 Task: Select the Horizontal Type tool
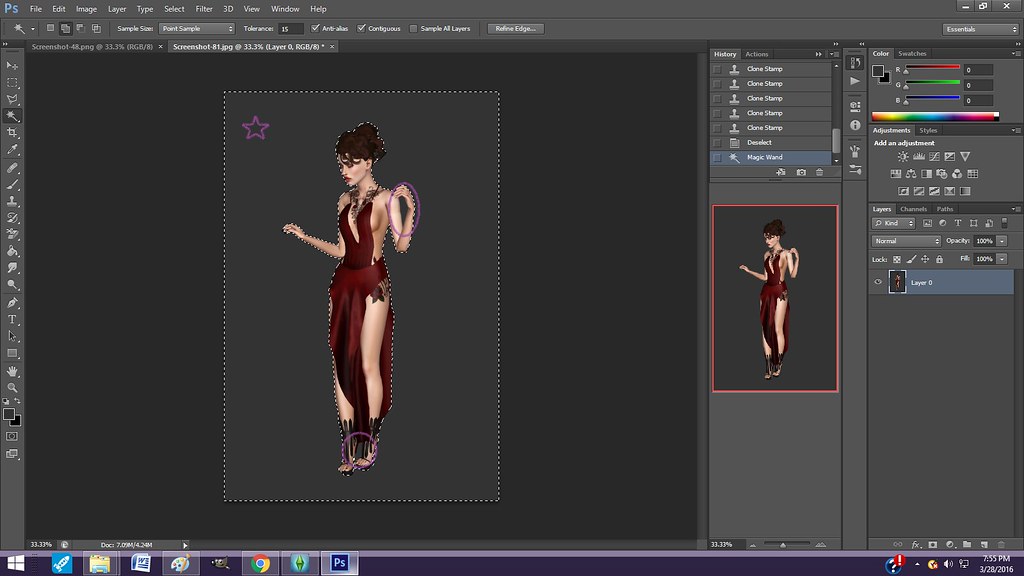[x=13, y=319]
